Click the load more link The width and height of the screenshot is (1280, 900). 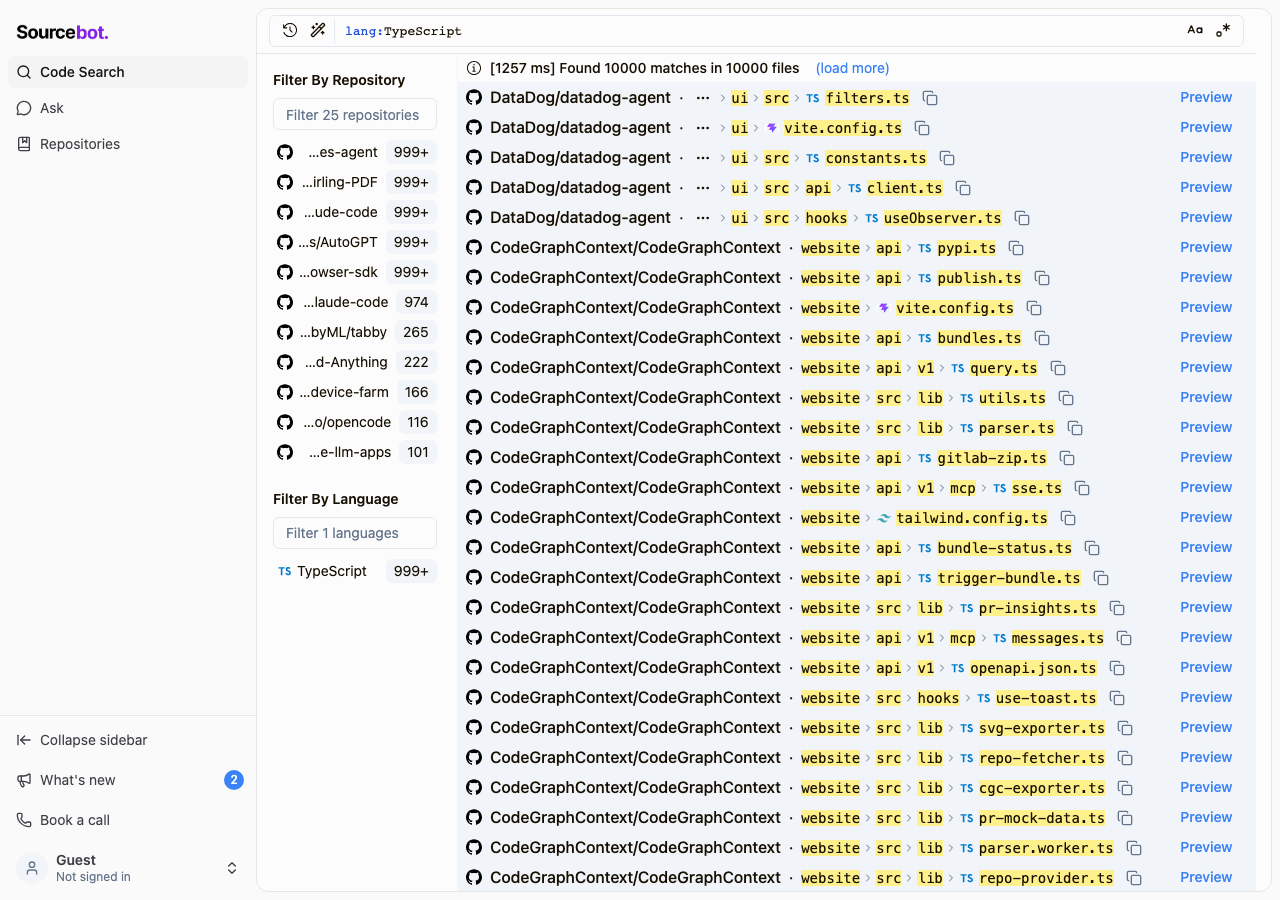[852, 68]
